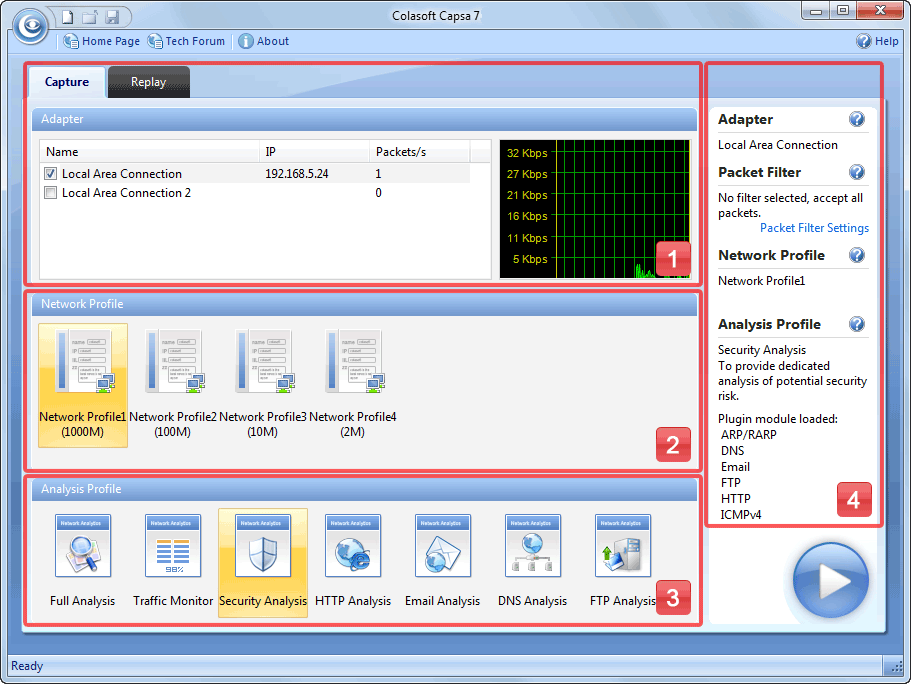Click ICMPv4 in the plugin module list

point(741,515)
